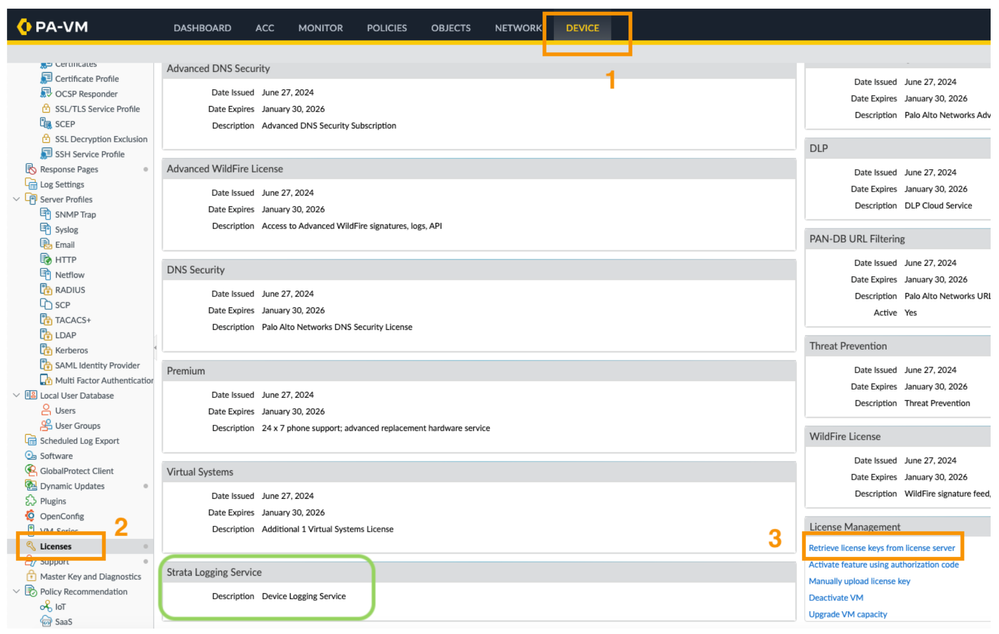This screenshot has width=999, height=634.
Task: Select the Kerberos profile icon
Action: click(46, 350)
